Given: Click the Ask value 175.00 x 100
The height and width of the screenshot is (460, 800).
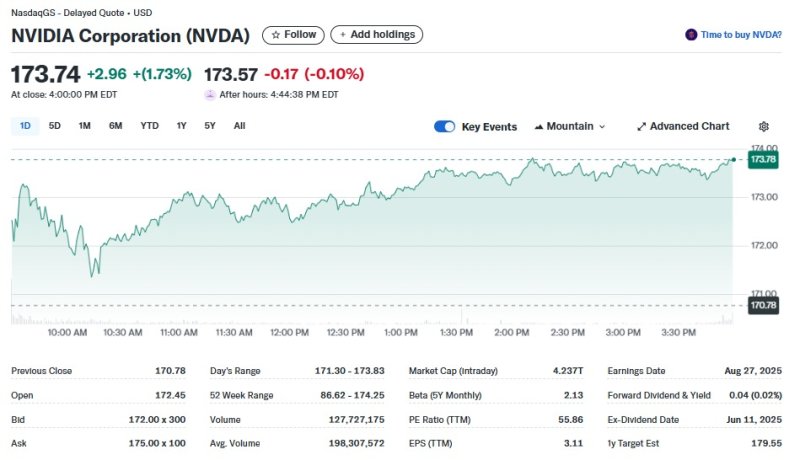Looking at the screenshot, I should click(157, 443).
